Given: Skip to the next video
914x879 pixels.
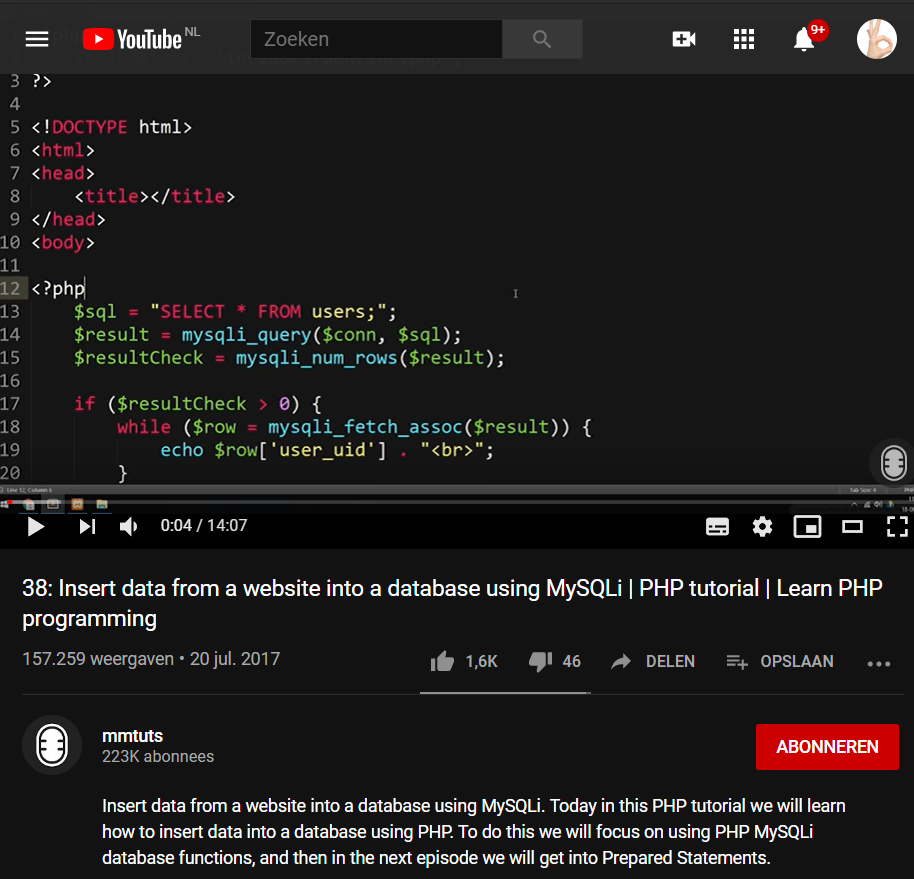Looking at the screenshot, I should [x=87, y=526].
